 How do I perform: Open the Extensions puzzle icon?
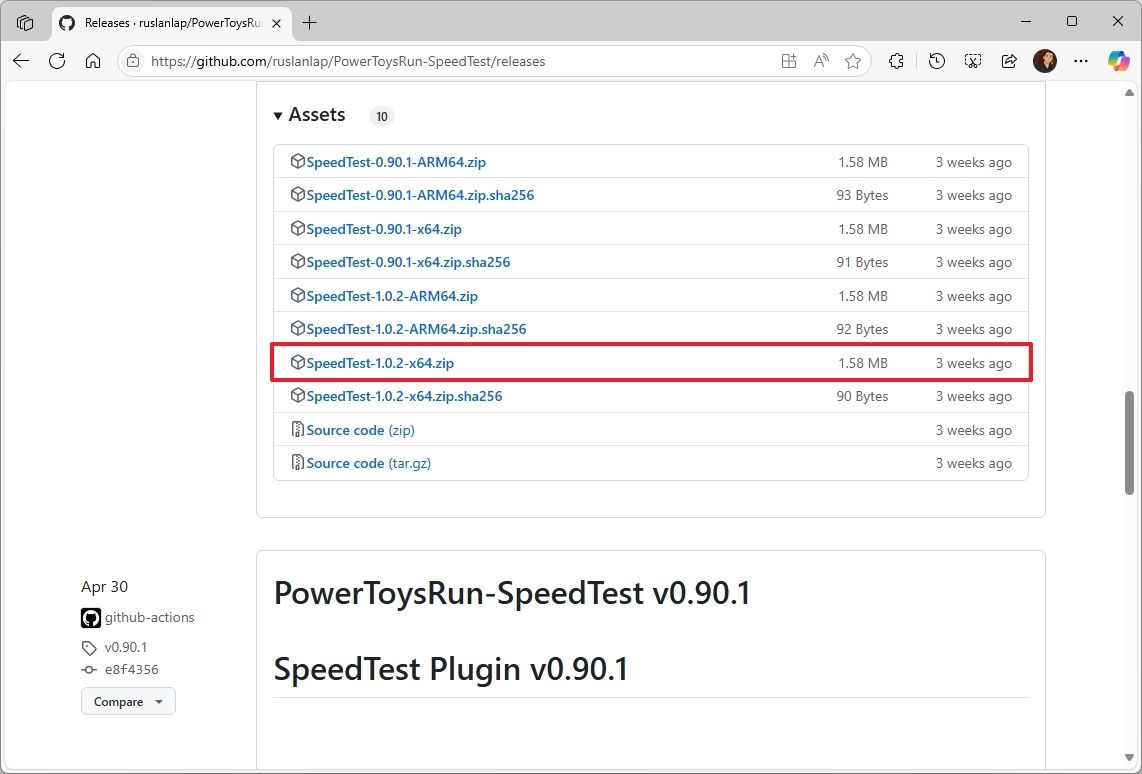coord(896,61)
